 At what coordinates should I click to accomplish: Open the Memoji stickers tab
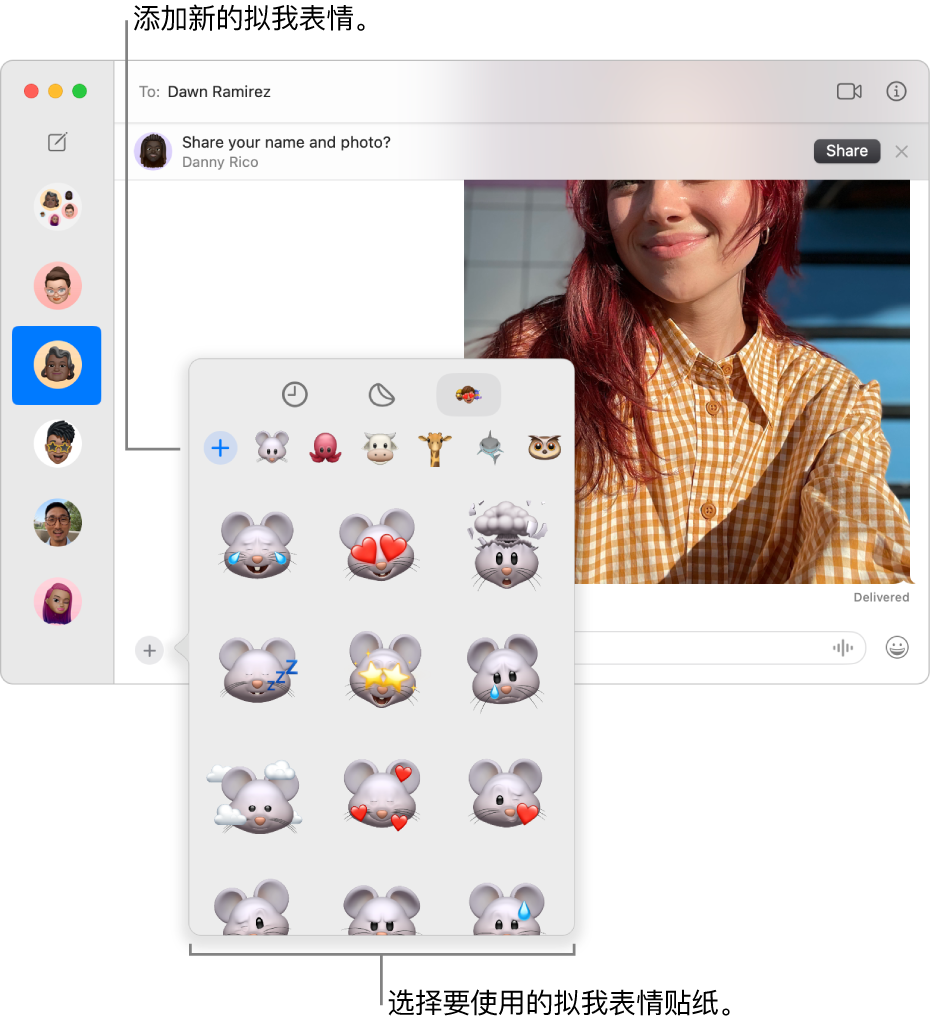(x=469, y=394)
